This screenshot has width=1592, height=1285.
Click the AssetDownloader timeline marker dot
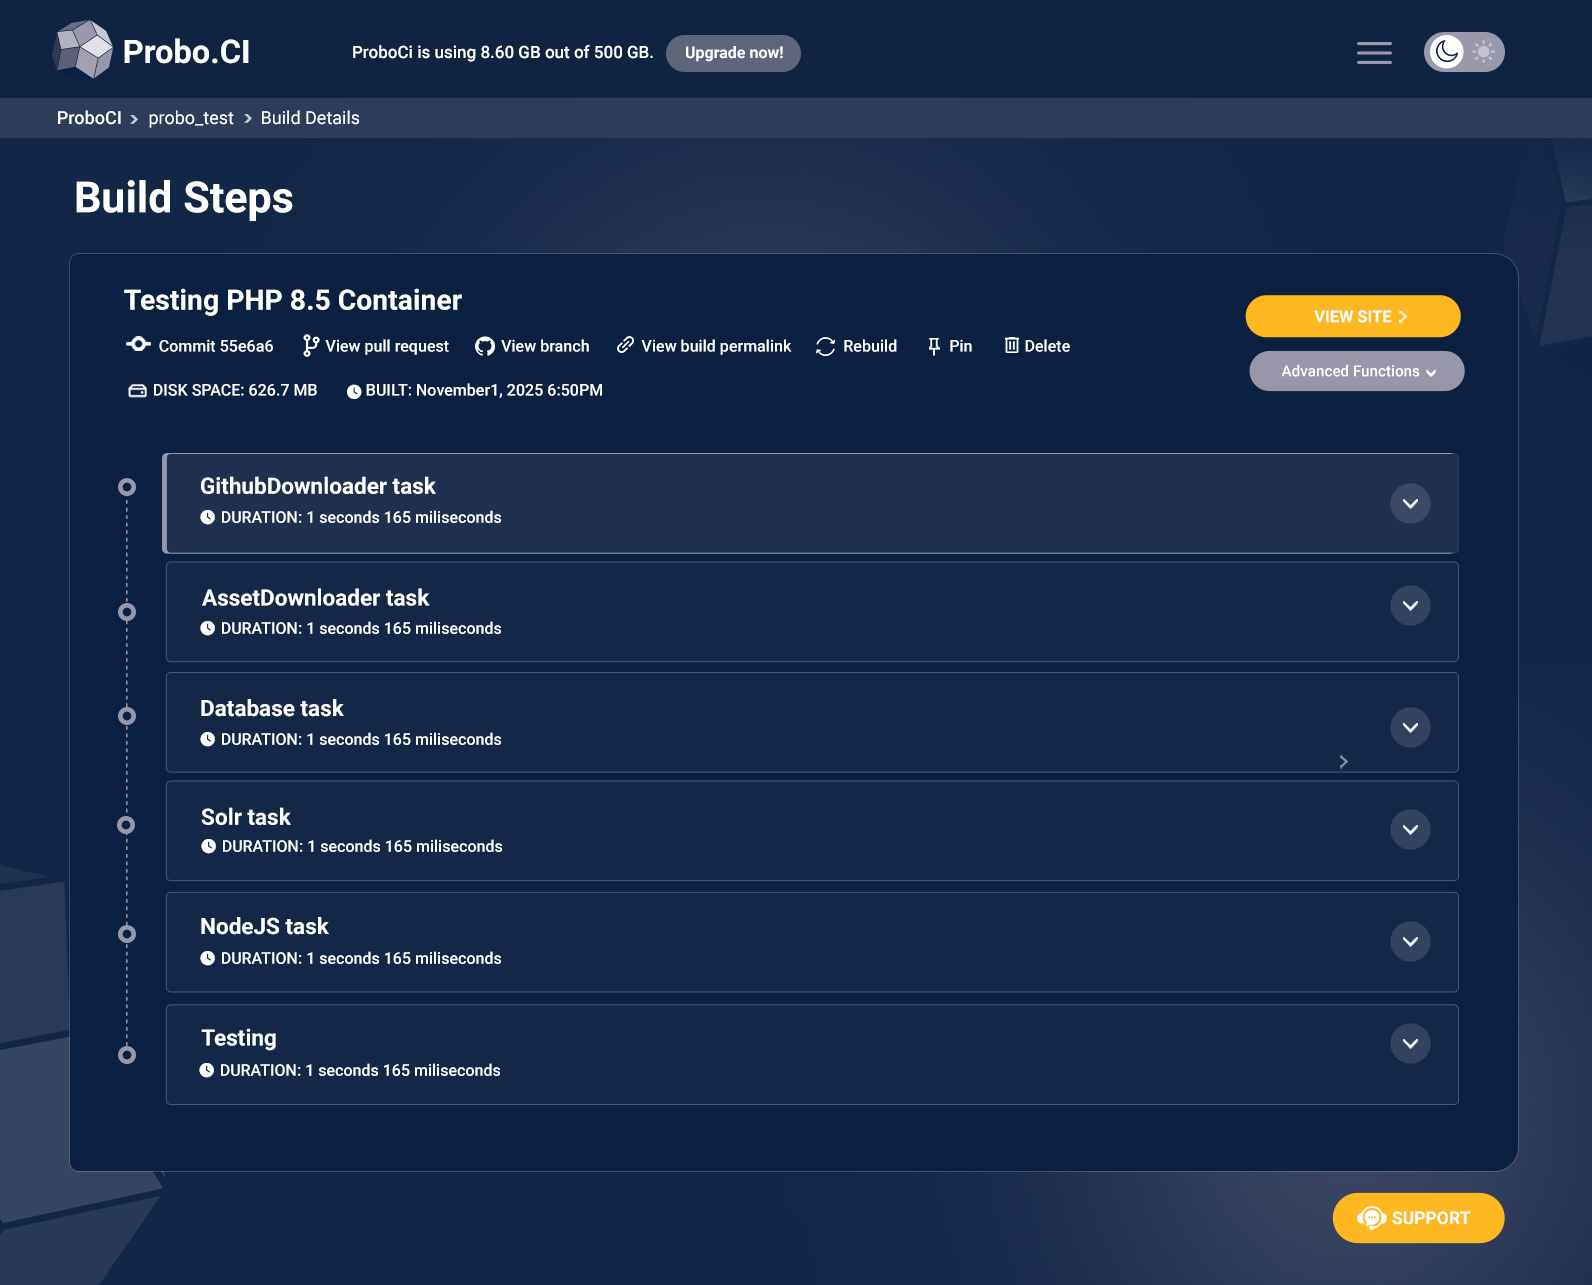[x=127, y=612]
